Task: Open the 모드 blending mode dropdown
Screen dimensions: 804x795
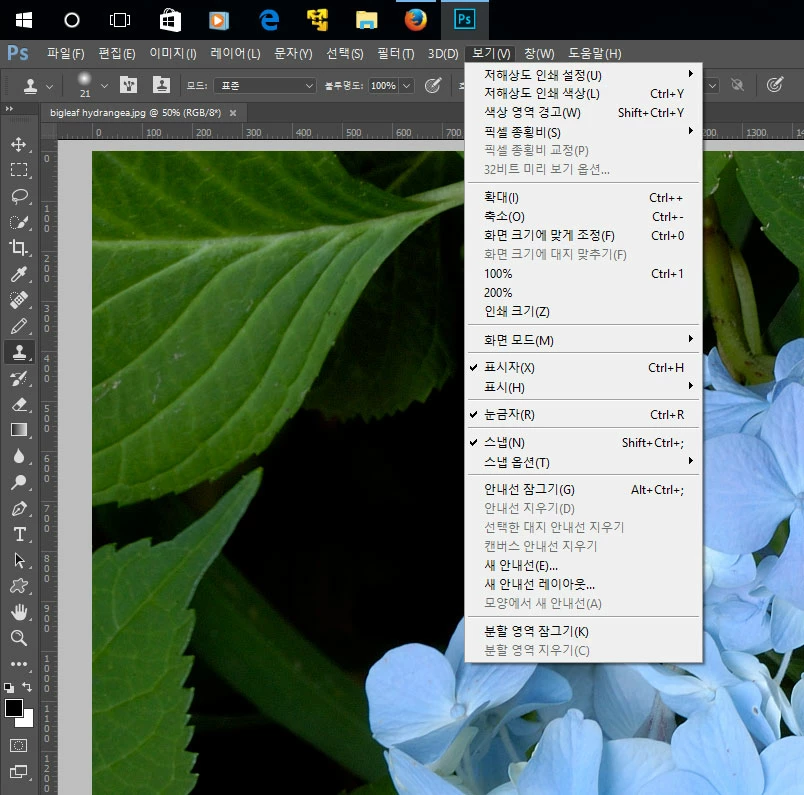Action: 265,86
